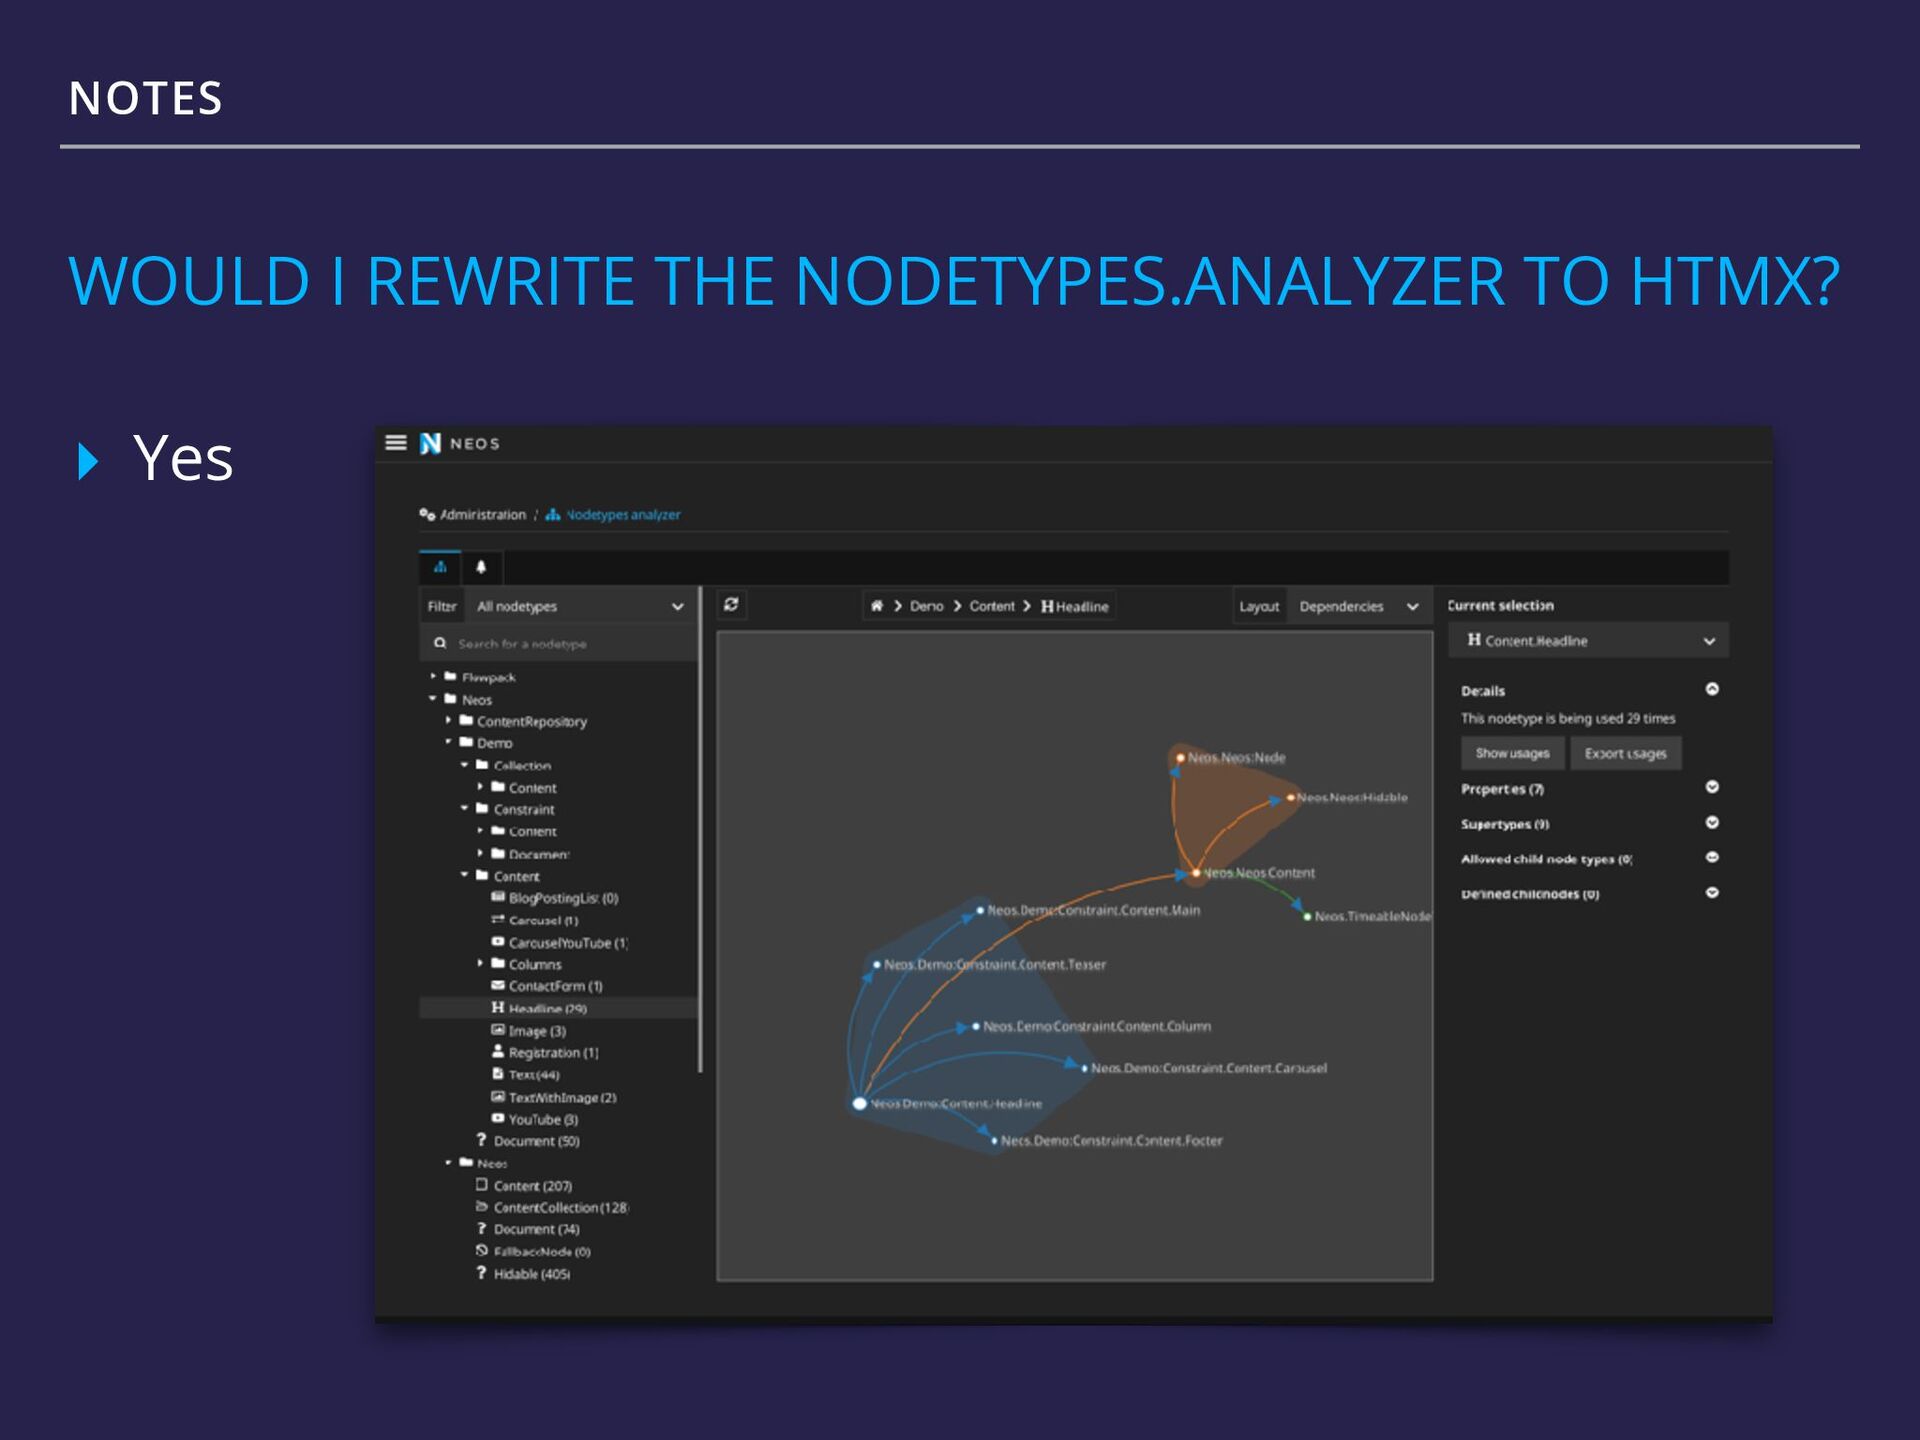Expand Allowed child node types section
The width and height of the screenshot is (1920, 1440).
pos(1712,857)
